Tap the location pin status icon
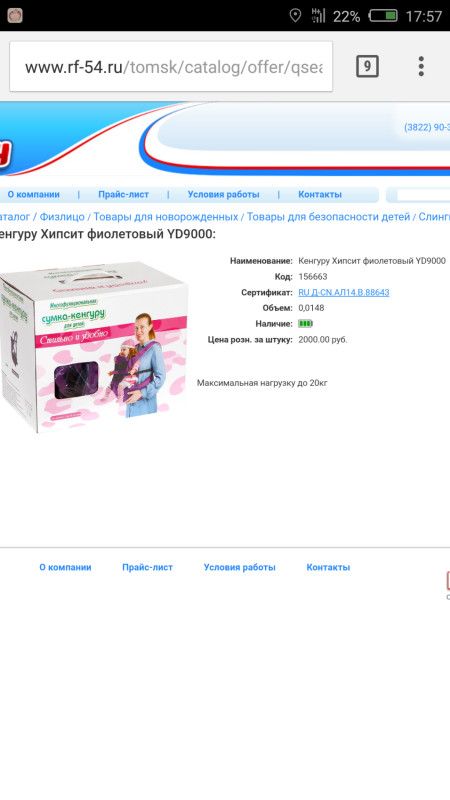This screenshot has width=450, height=800. tap(295, 16)
